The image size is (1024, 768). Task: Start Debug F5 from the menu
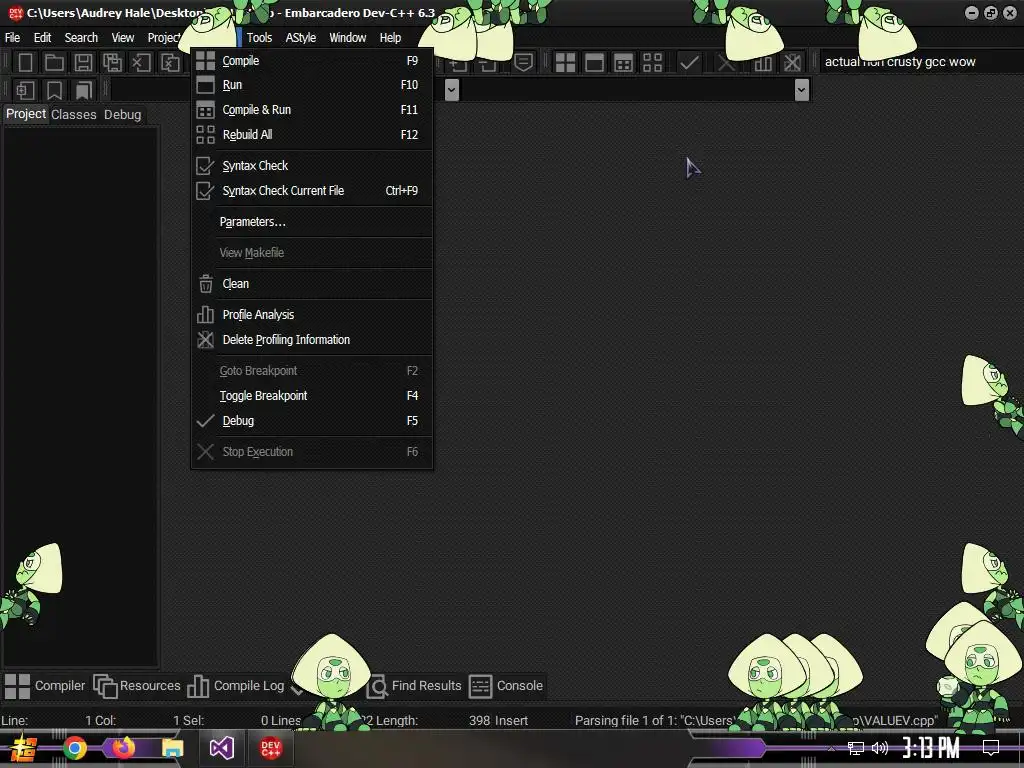tap(312, 421)
